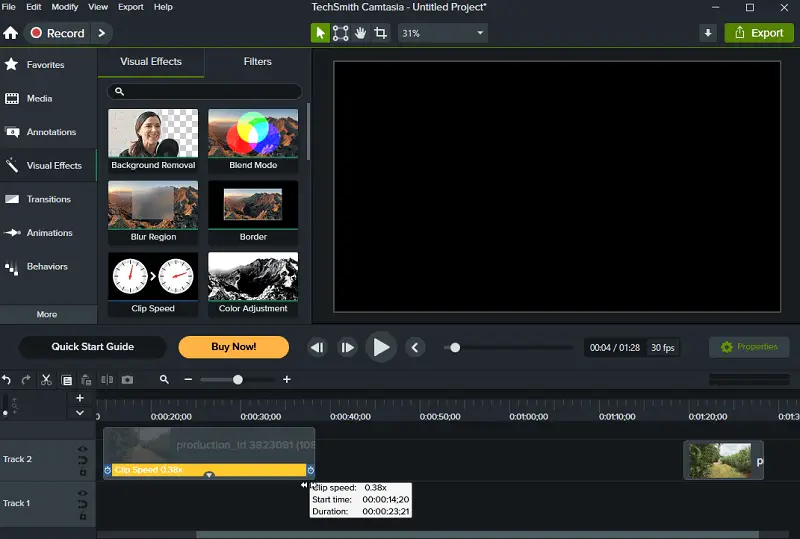This screenshot has height=539, width=800.
Task: Take a snapshot with the camera icon
Action: (127, 380)
